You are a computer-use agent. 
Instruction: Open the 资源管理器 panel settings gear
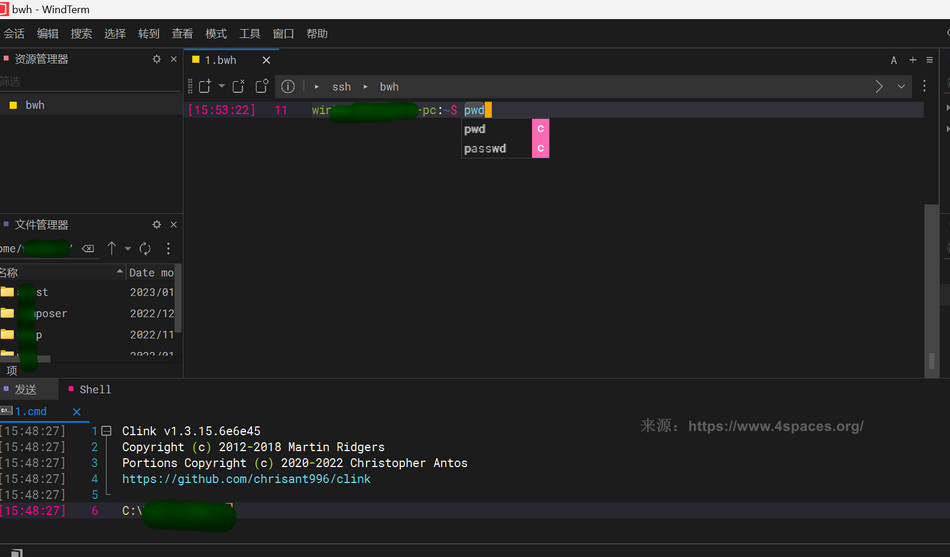[156, 59]
